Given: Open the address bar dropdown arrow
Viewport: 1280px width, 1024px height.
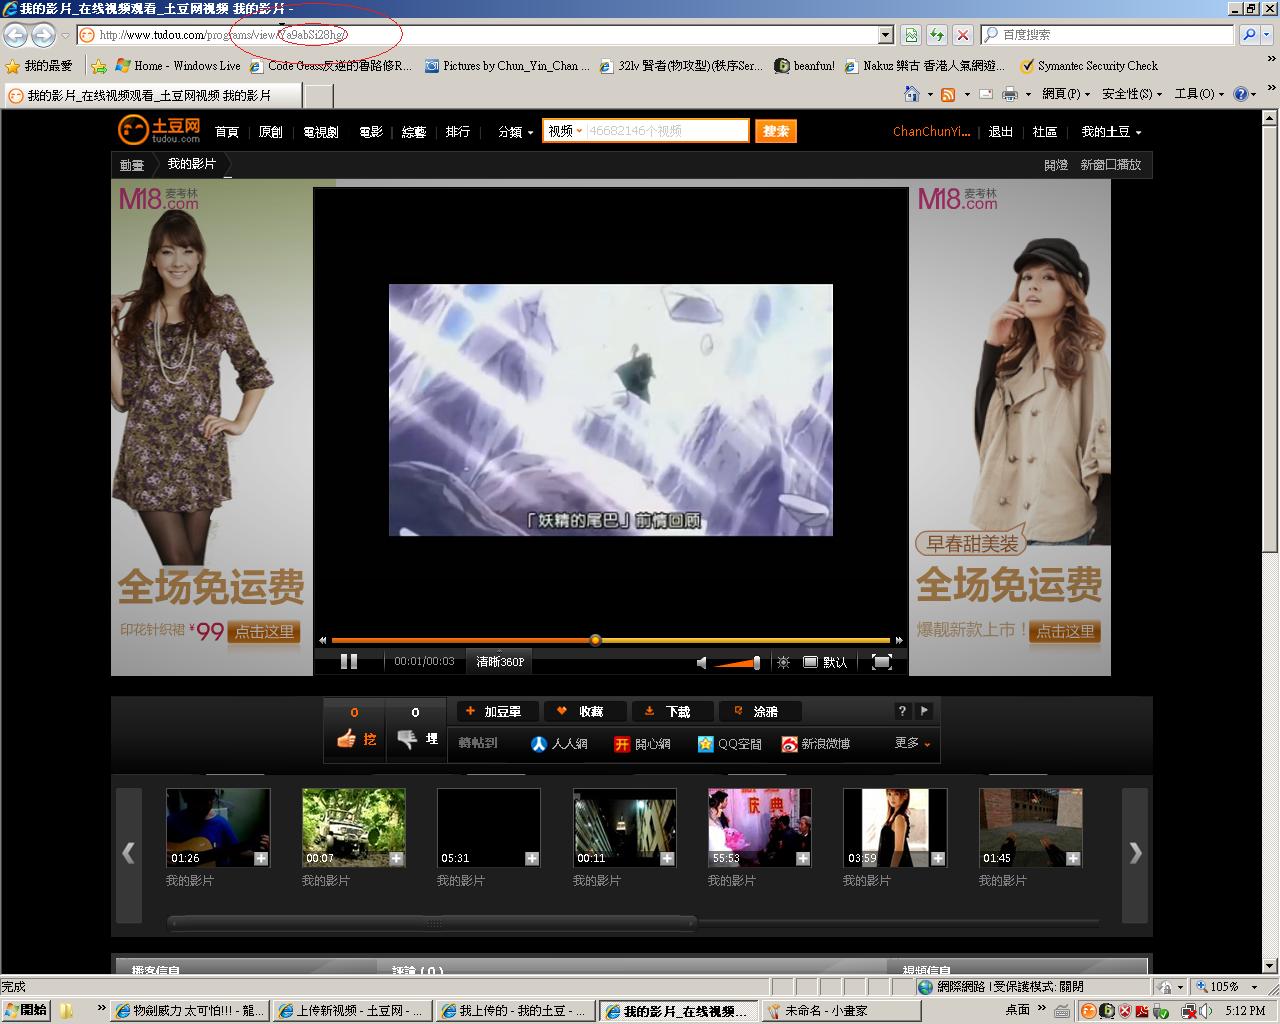Looking at the screenshot, I should click(x=885, y=35).
